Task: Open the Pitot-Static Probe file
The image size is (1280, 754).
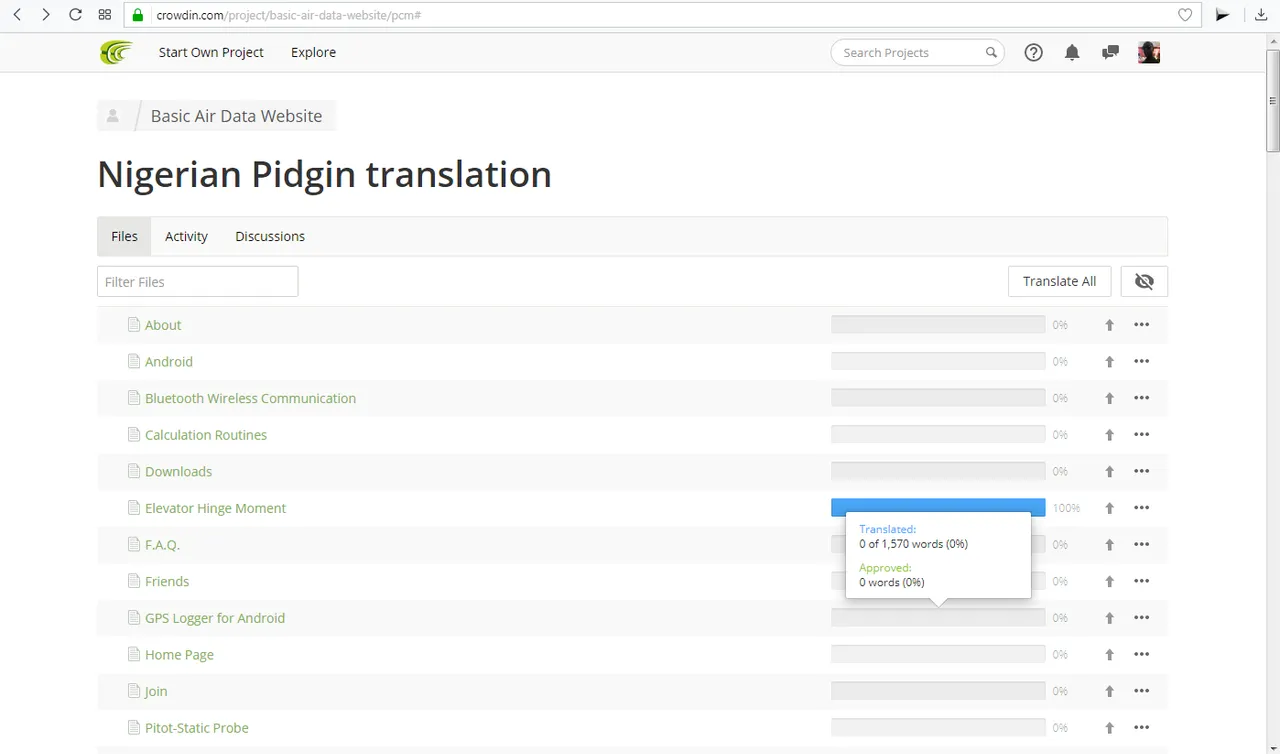Action: 197,728
